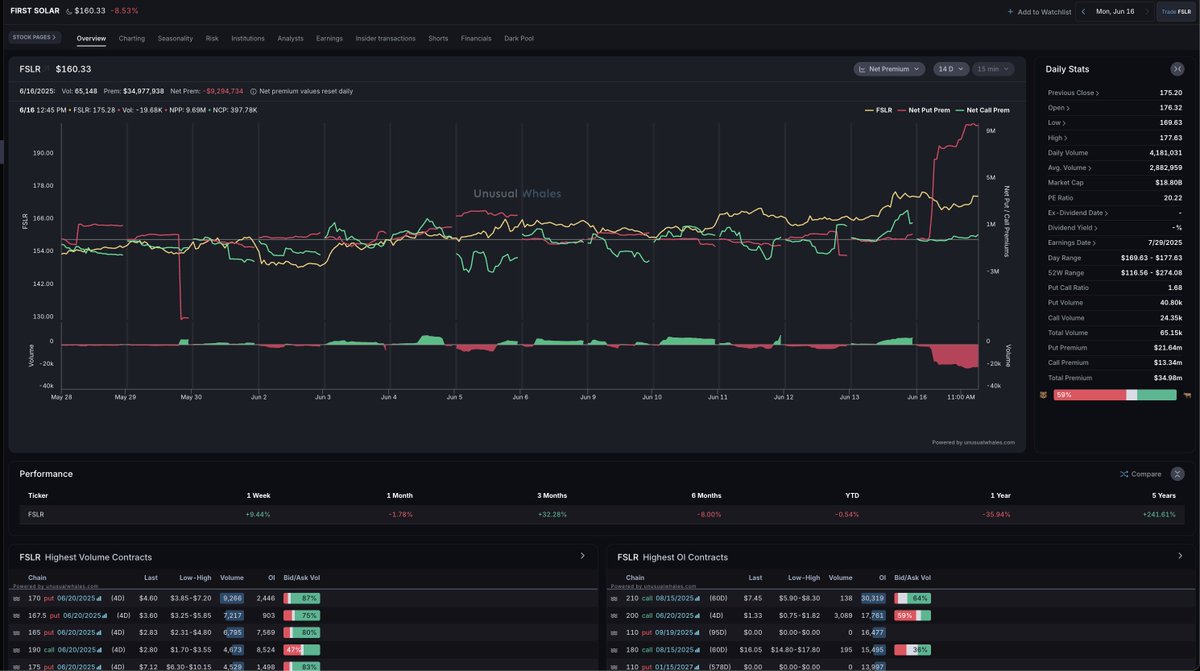Image resolution: width=1200 pixels, height=671 pixels.
Task: Collapse the Daily Stats panel icon
Action: click(x=1177, y=69)
